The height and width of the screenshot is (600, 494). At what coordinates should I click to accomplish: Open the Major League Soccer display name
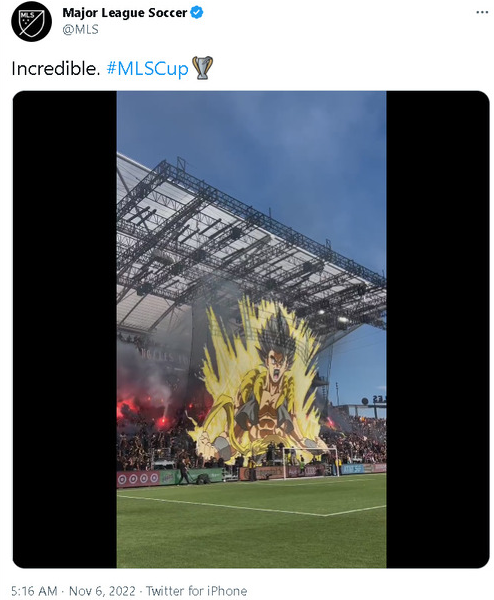pyautogui.click(x=125, y=13)
